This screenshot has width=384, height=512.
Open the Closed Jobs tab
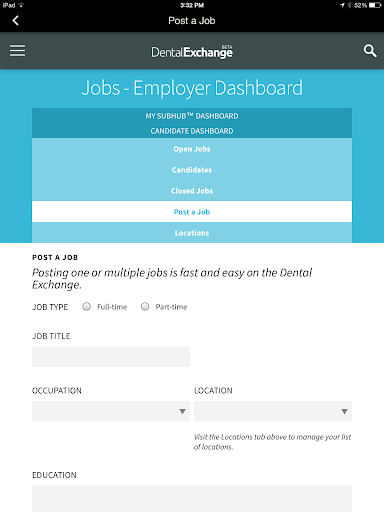coord(192,191)
